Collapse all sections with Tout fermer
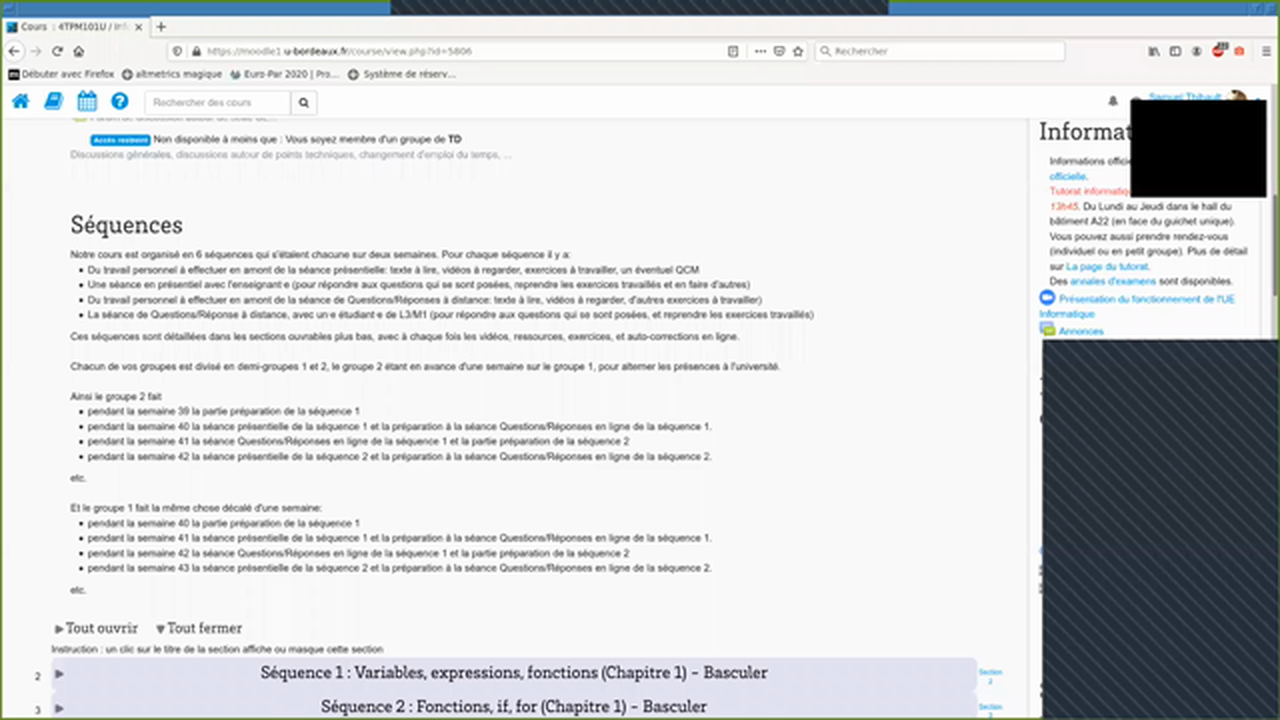 pyautogui.click(x=199, y=628)
